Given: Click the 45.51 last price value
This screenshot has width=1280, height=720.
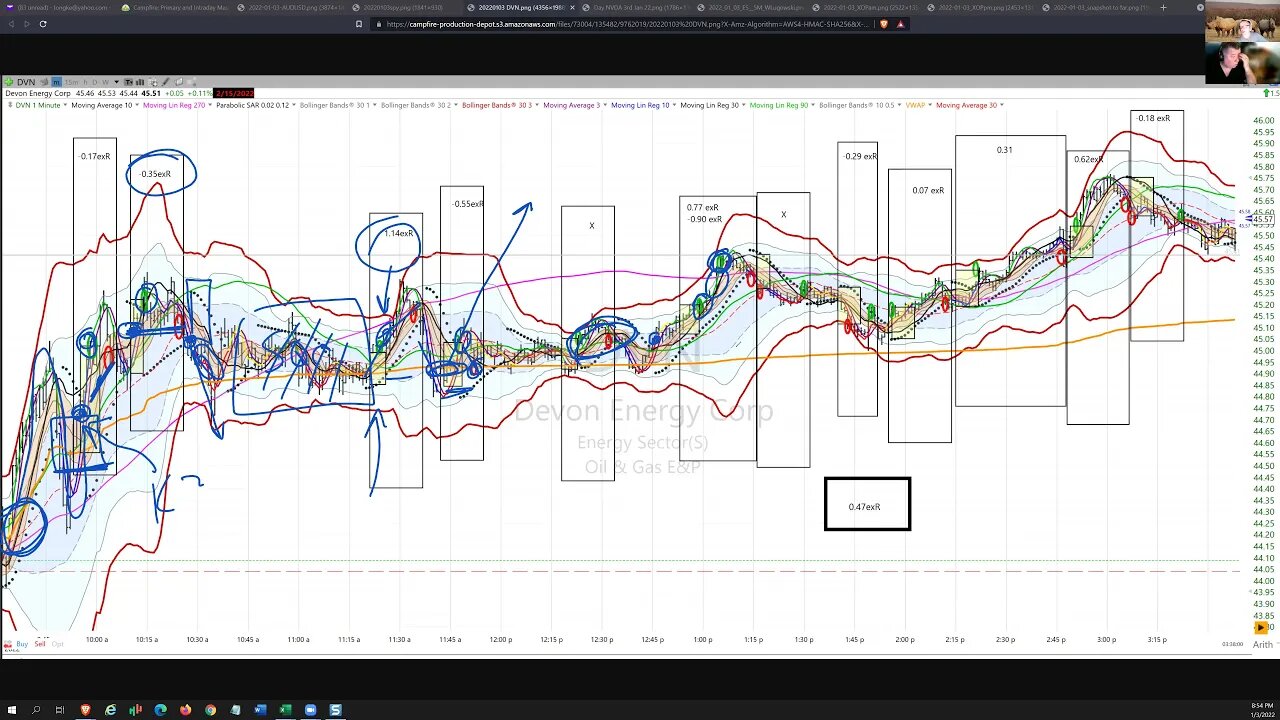Looking at the screenshot, I should click(151, 94).
